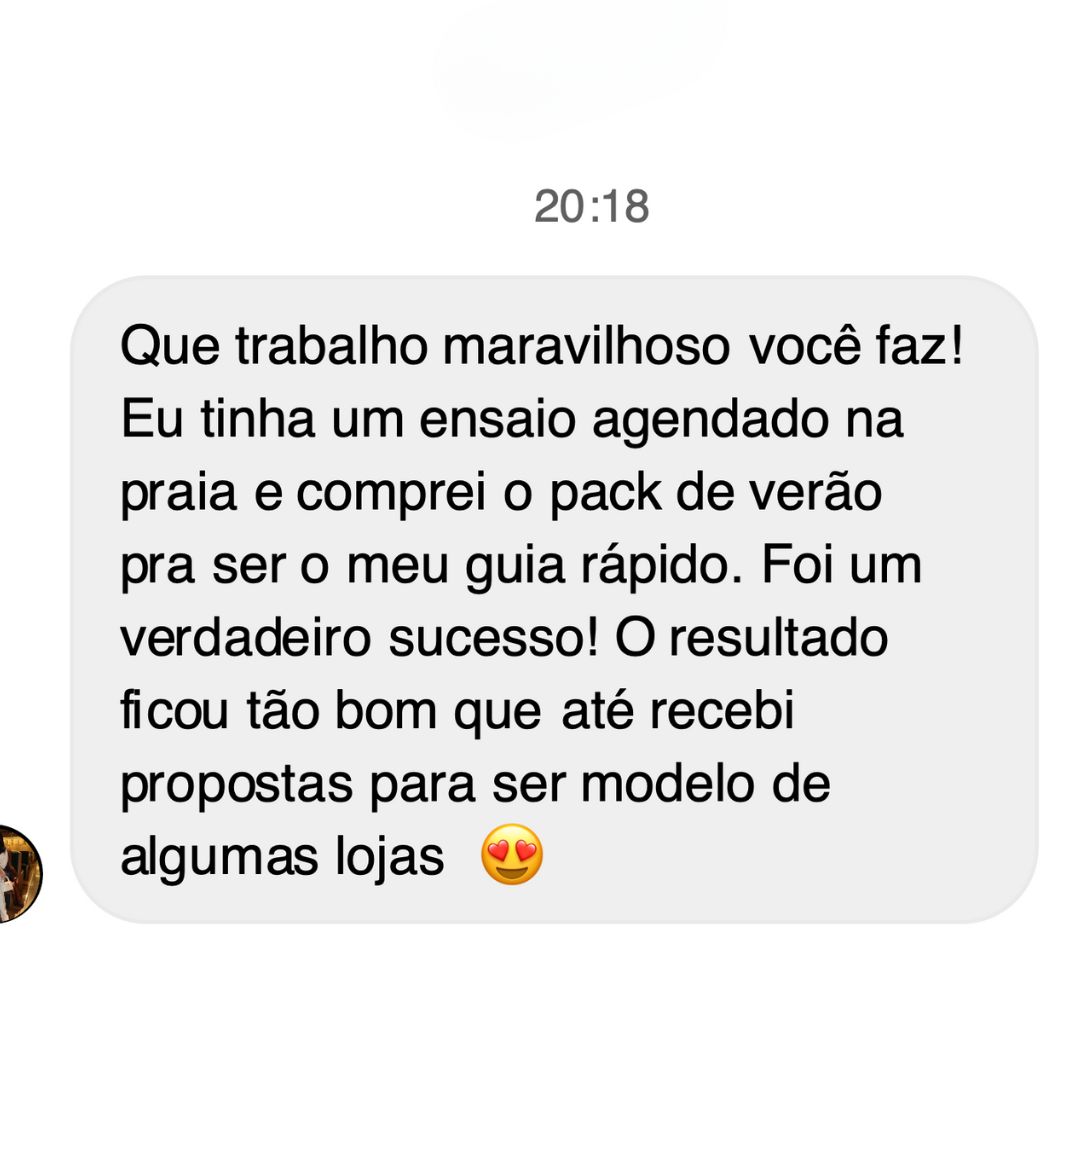
Task: Click the words "ficou tão bom"
Action: [279, 711]
